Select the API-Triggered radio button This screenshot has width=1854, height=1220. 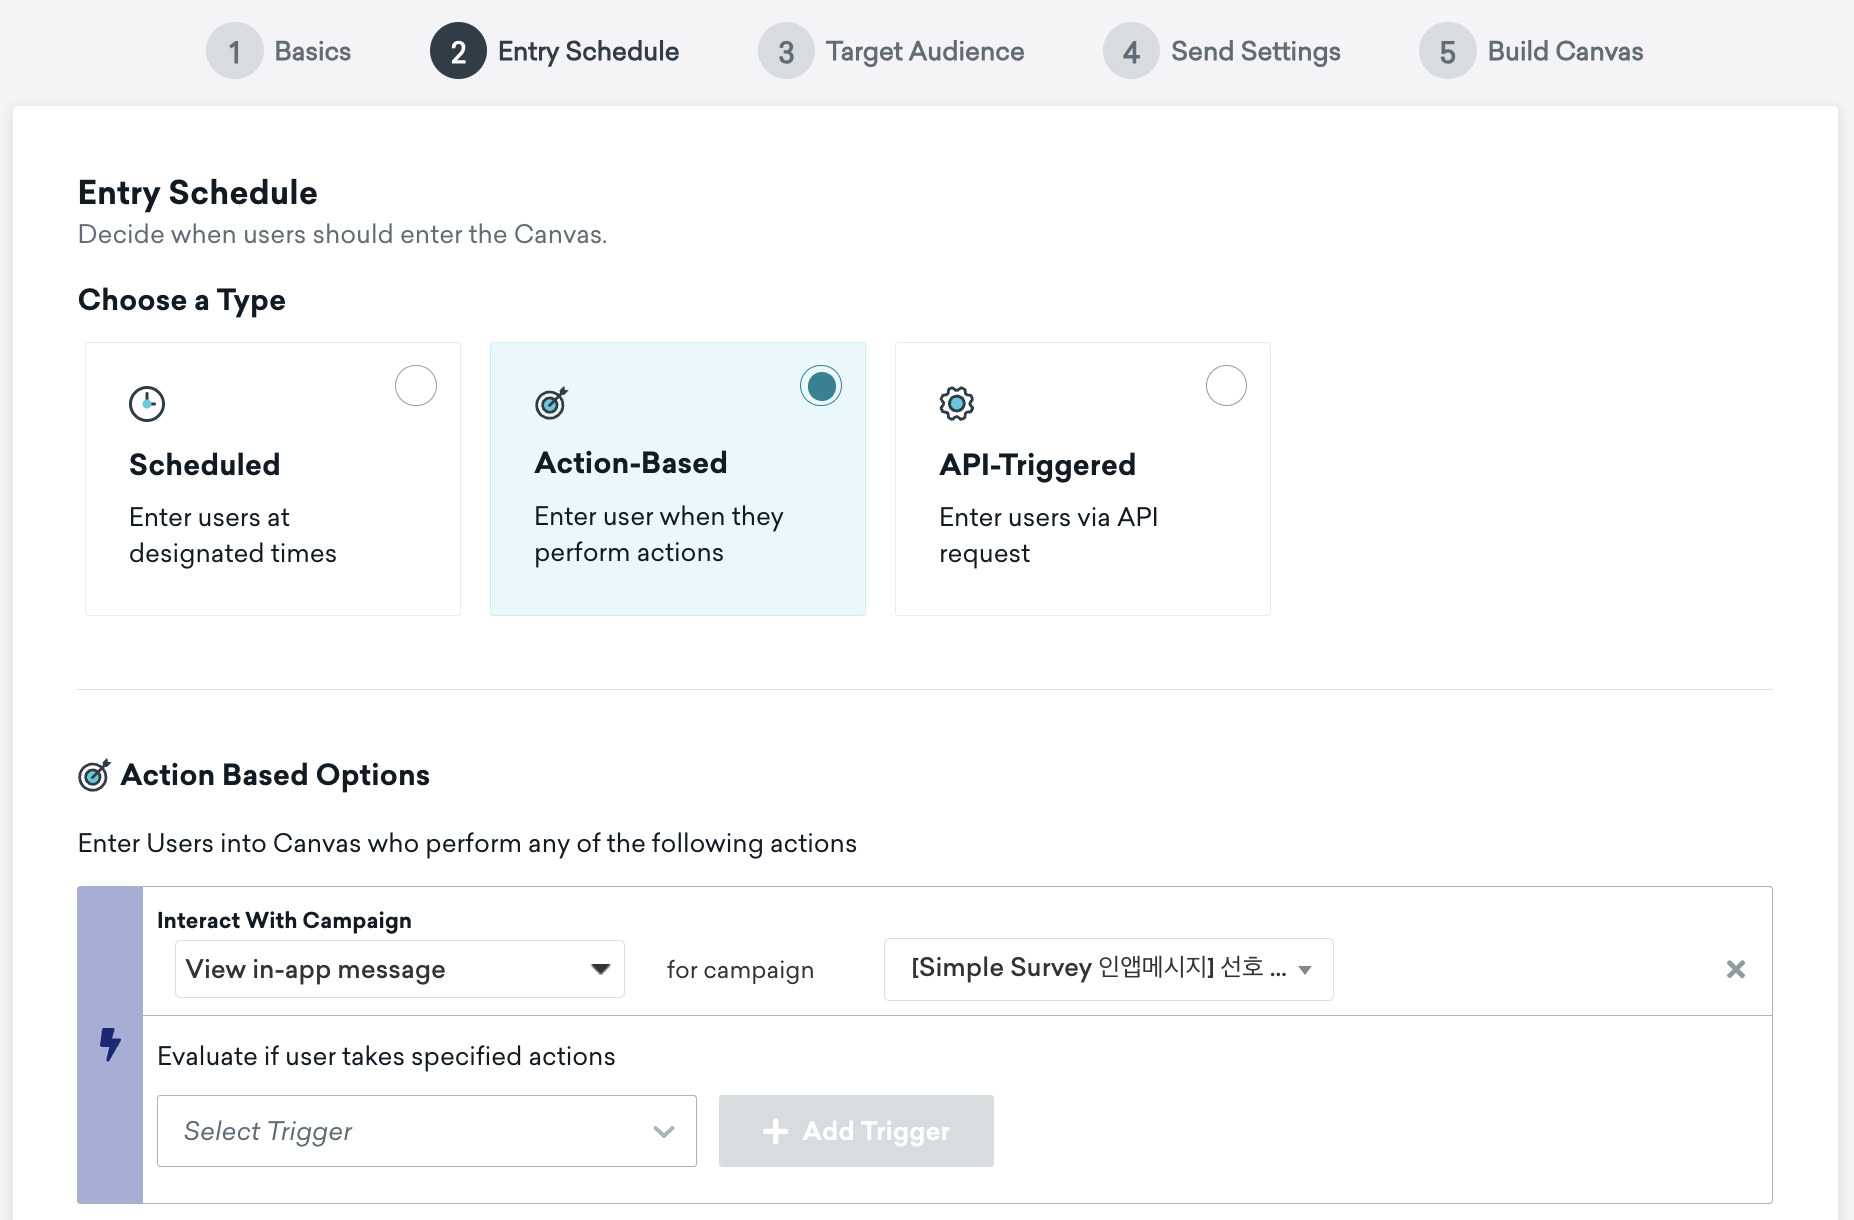[1226, 385]
